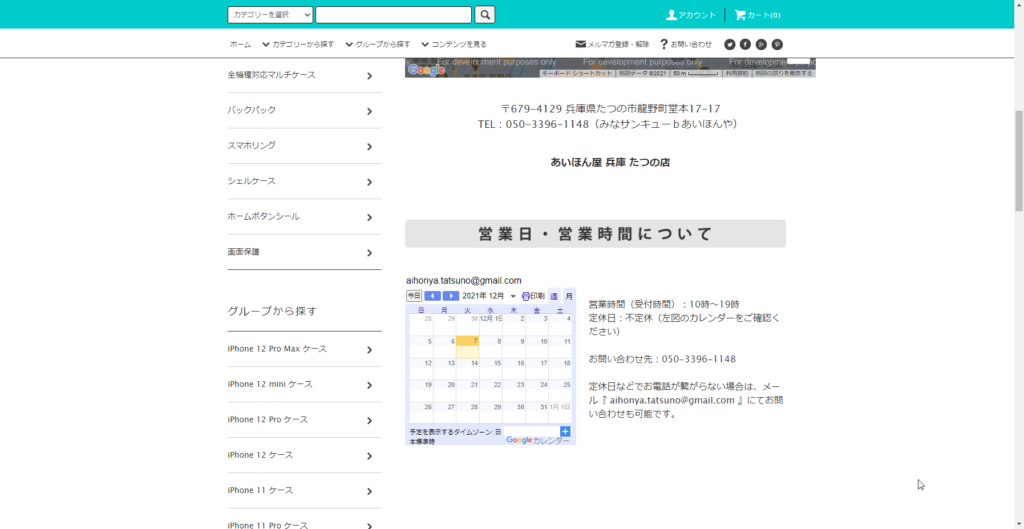
Task: Click map キーボード ショートカット link
Action: [x=577, y=74]
